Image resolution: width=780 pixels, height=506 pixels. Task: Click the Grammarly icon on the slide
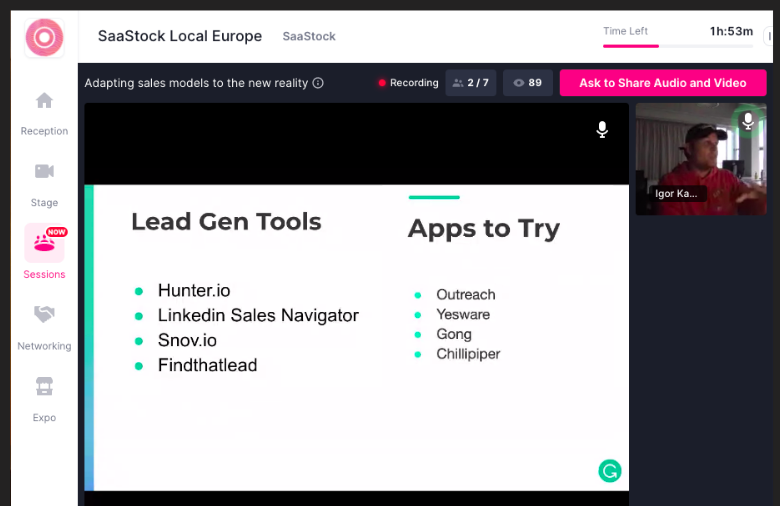pos(609,471)
